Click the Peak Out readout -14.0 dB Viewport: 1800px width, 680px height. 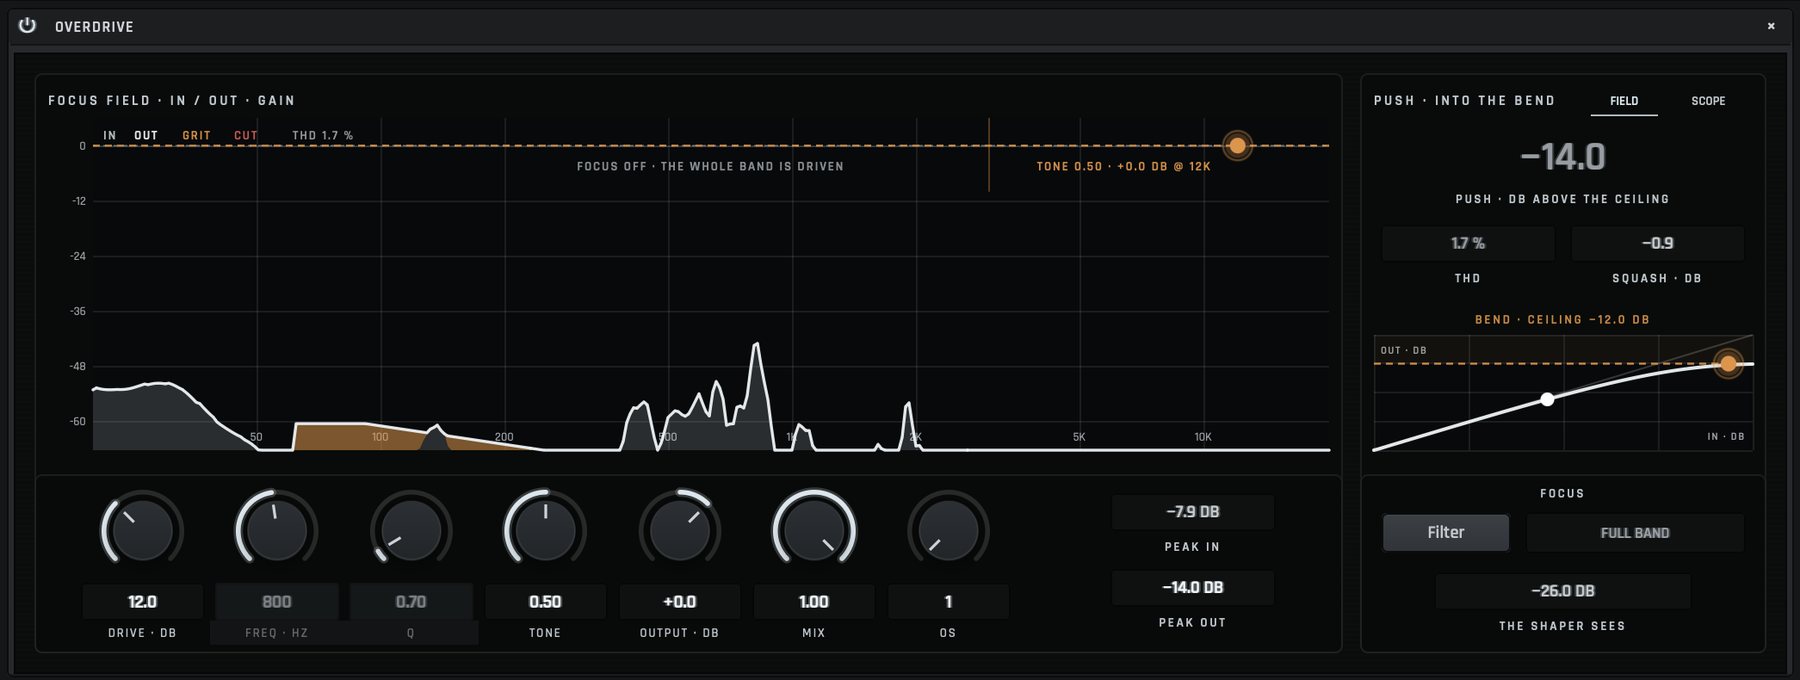click(1193, 588)
